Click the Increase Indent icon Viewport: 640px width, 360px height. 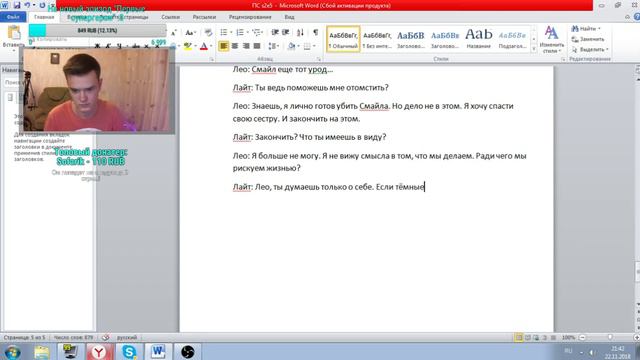click(286, 32)
